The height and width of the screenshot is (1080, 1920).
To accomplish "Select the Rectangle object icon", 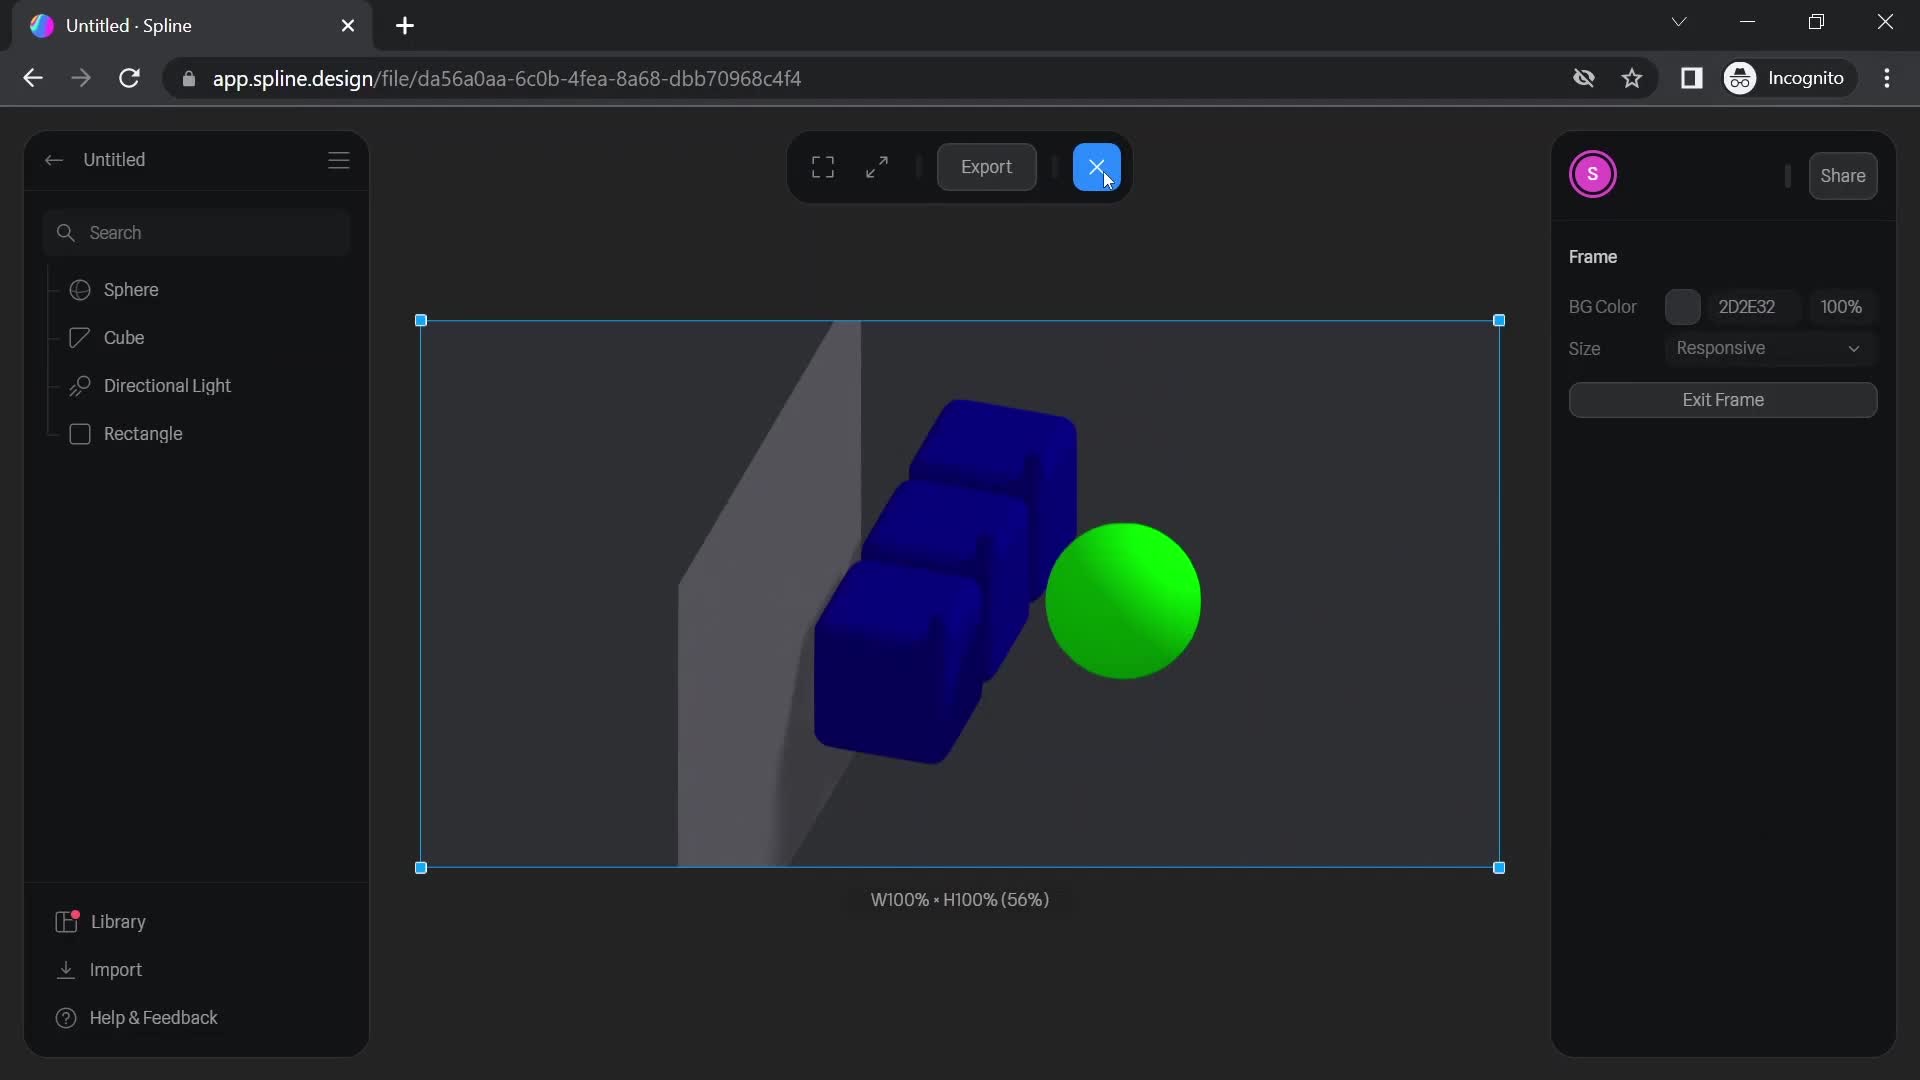I will [x=80, y=433].
